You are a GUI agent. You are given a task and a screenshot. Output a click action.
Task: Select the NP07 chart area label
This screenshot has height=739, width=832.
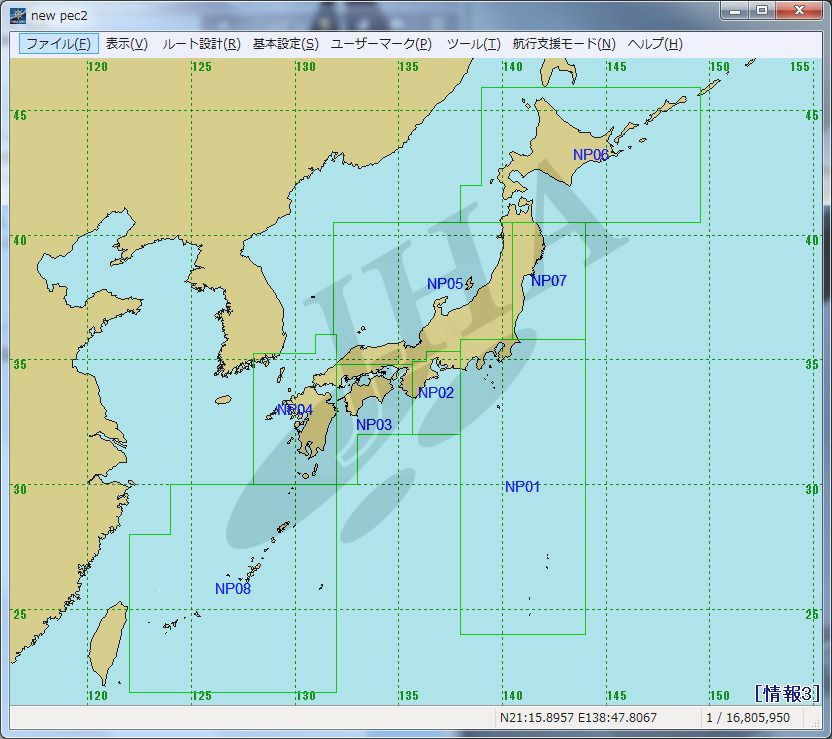click(549, 281)
